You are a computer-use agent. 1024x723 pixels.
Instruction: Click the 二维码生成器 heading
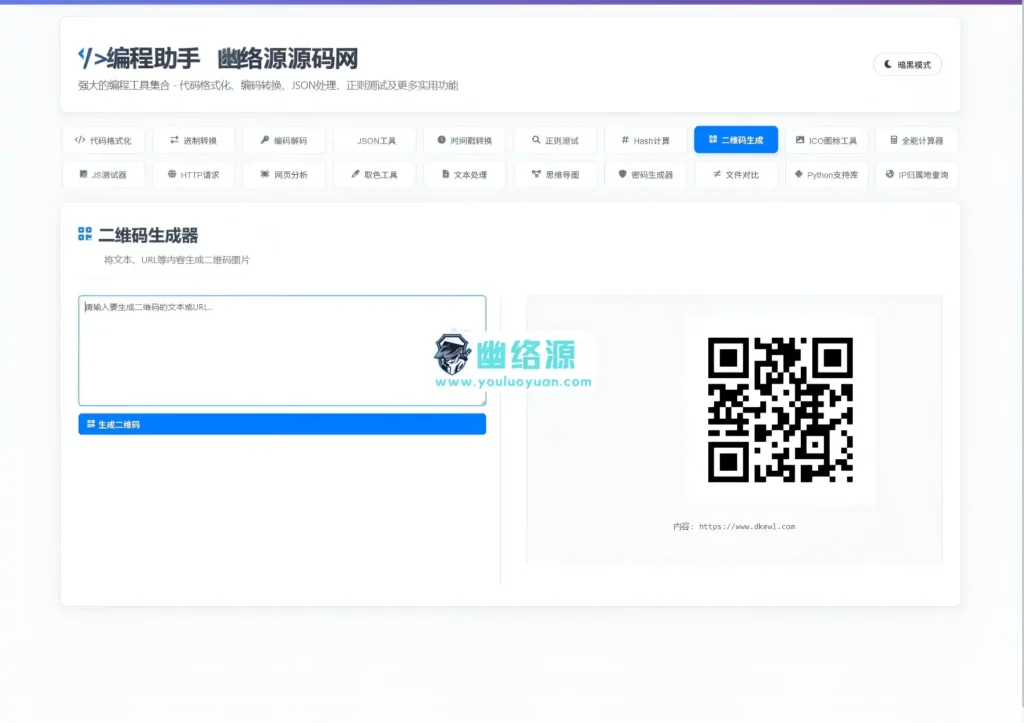pos(148,235)
